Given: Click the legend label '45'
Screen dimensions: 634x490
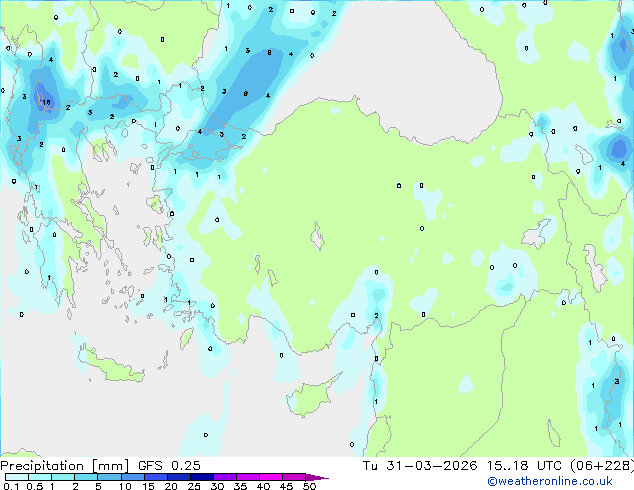Looking at the screenshot, I should [286, 486].
